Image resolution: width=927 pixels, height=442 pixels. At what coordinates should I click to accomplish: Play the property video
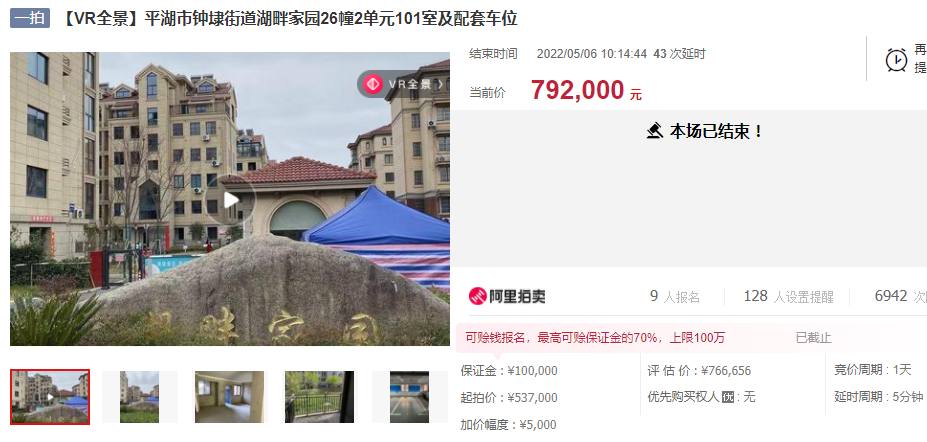231,200
